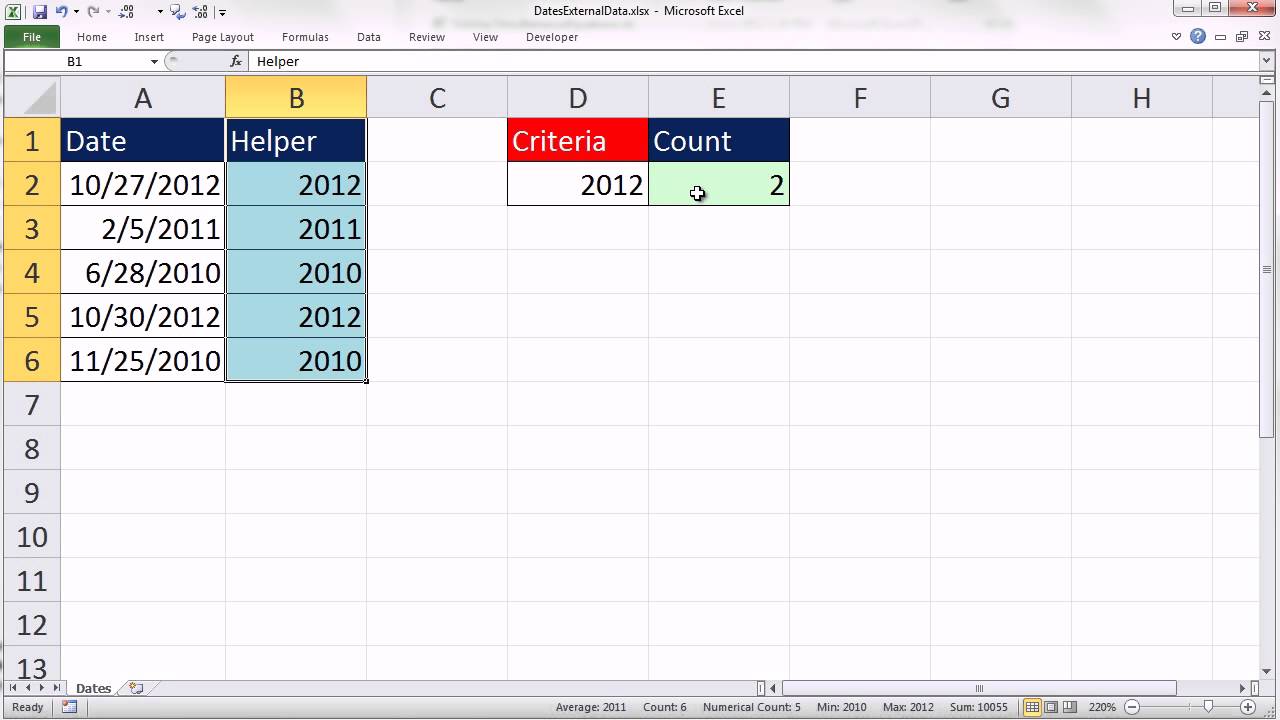Open the Redo history dropdown arrow
Image resolution: width=1280 pixels, height=720 pixels.
click(106, 13)
